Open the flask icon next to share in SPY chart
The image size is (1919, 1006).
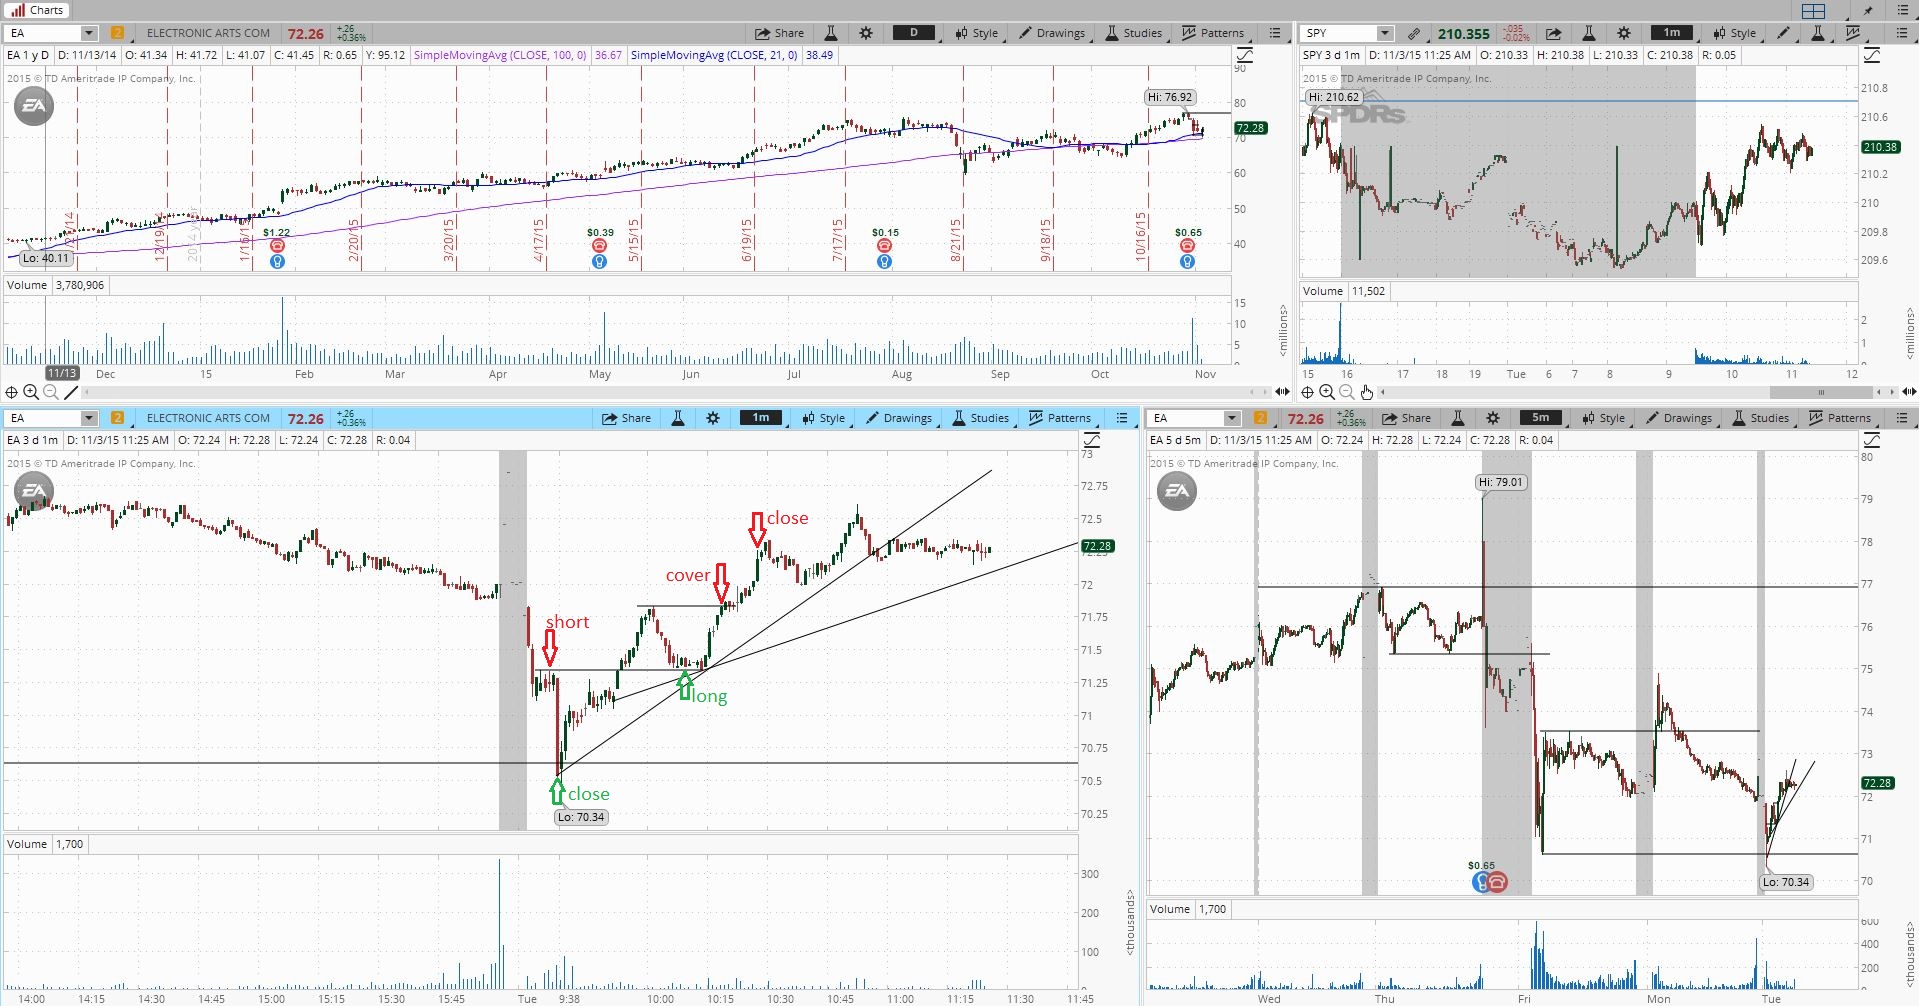click(x=1588, y=33)
